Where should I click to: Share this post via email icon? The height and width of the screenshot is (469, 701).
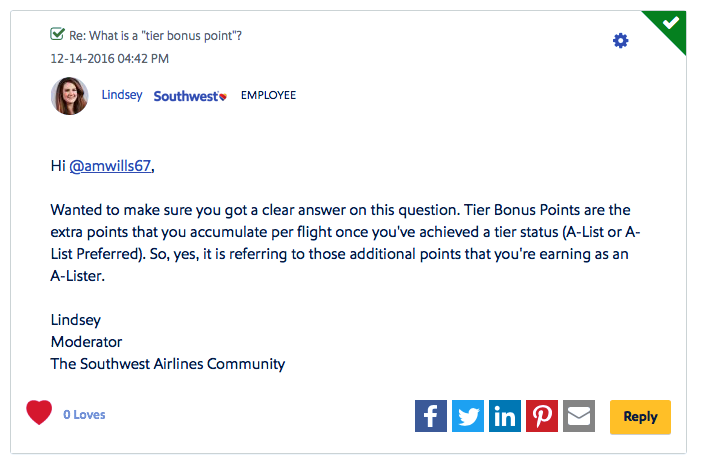579,416
